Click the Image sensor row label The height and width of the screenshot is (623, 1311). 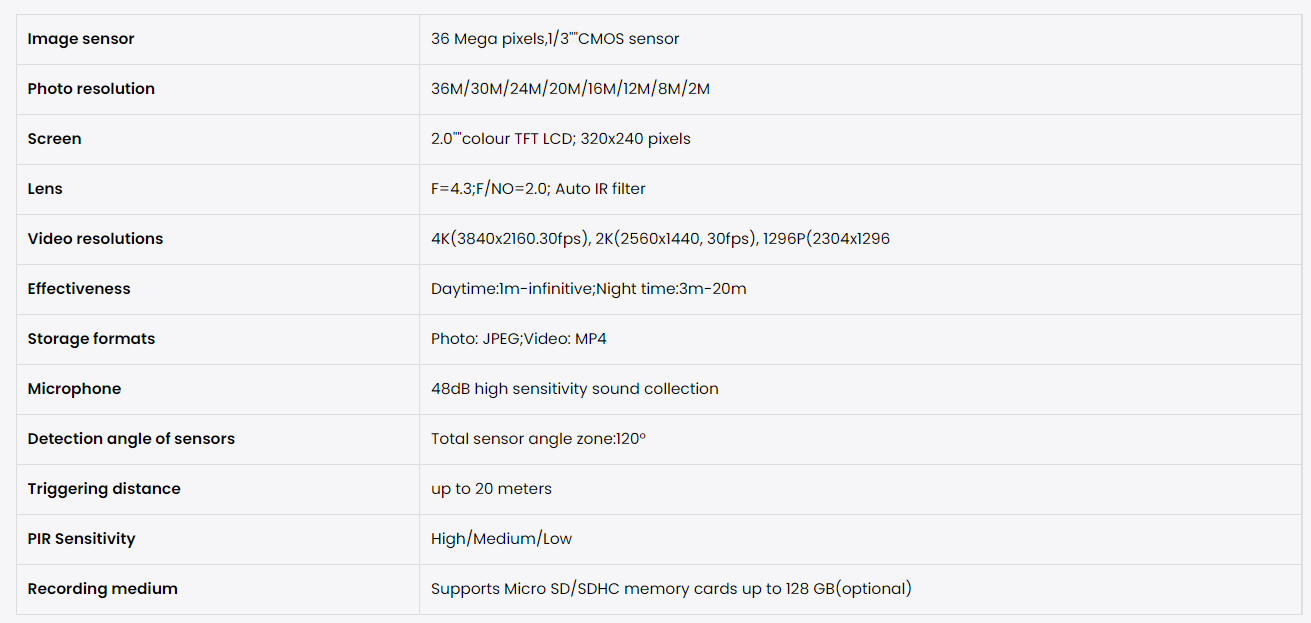click(x=81, y=39)
